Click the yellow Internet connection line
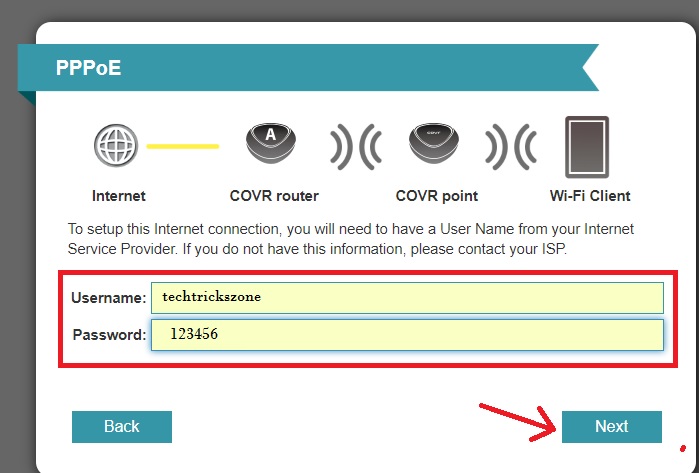 click(x=182, y=147)
